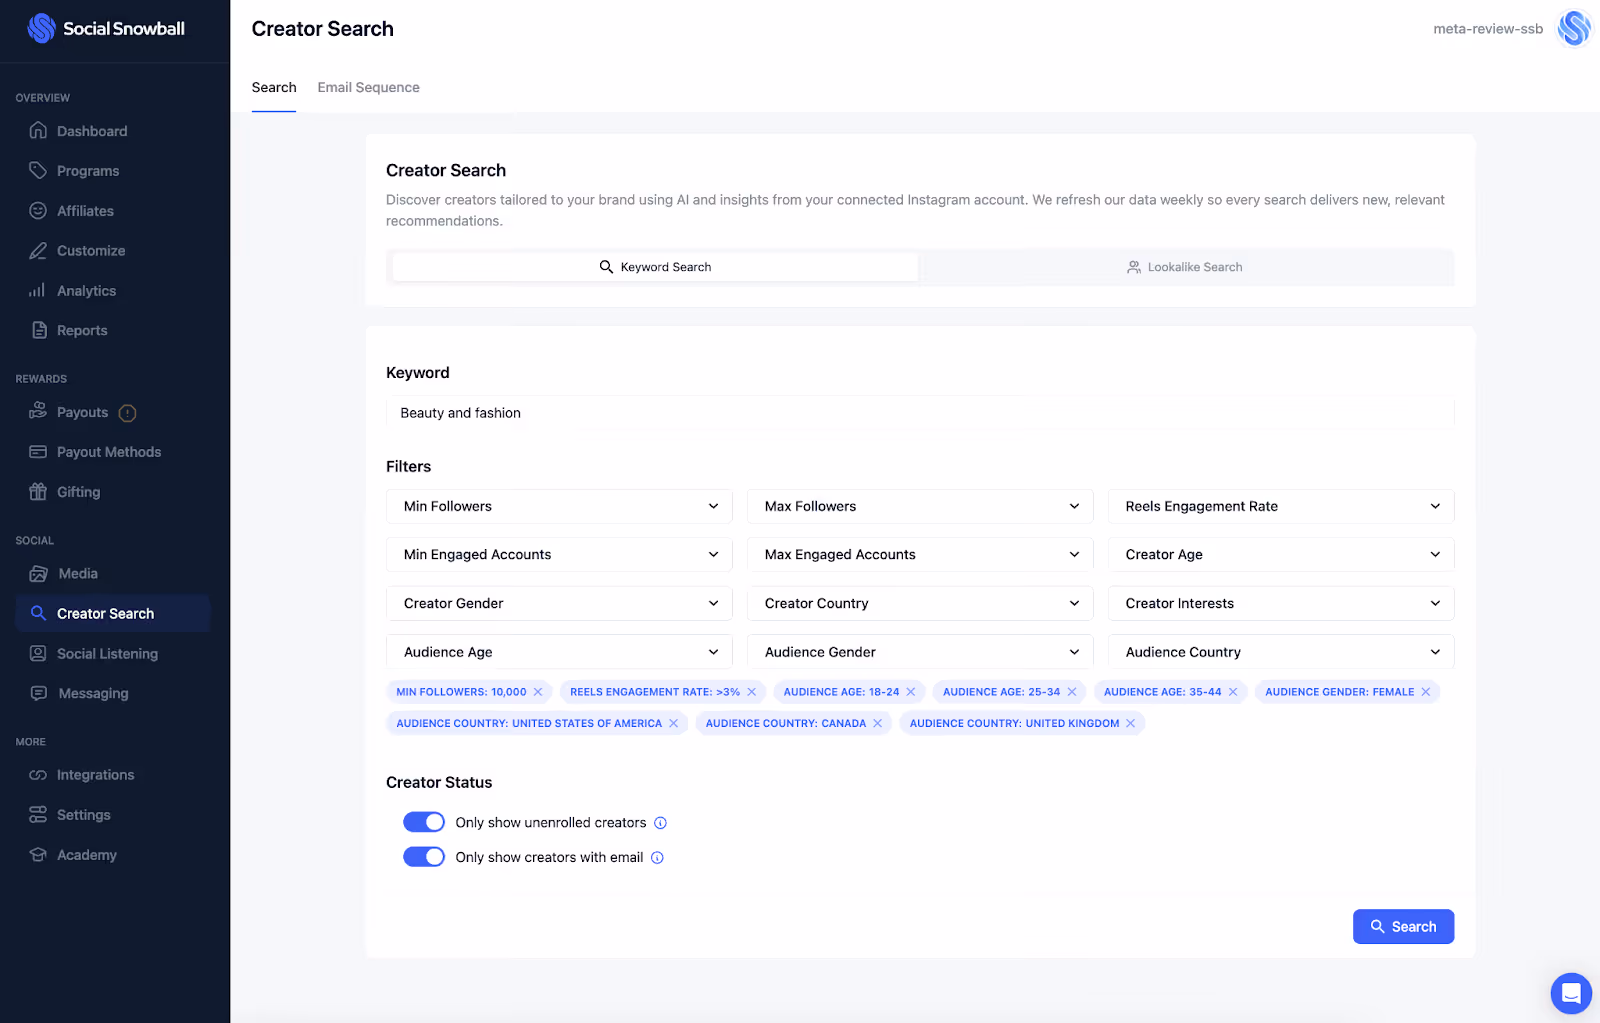
Task: Click the Affiliates smiley icon
Action: pyautogui.click(x=38, y=211)
